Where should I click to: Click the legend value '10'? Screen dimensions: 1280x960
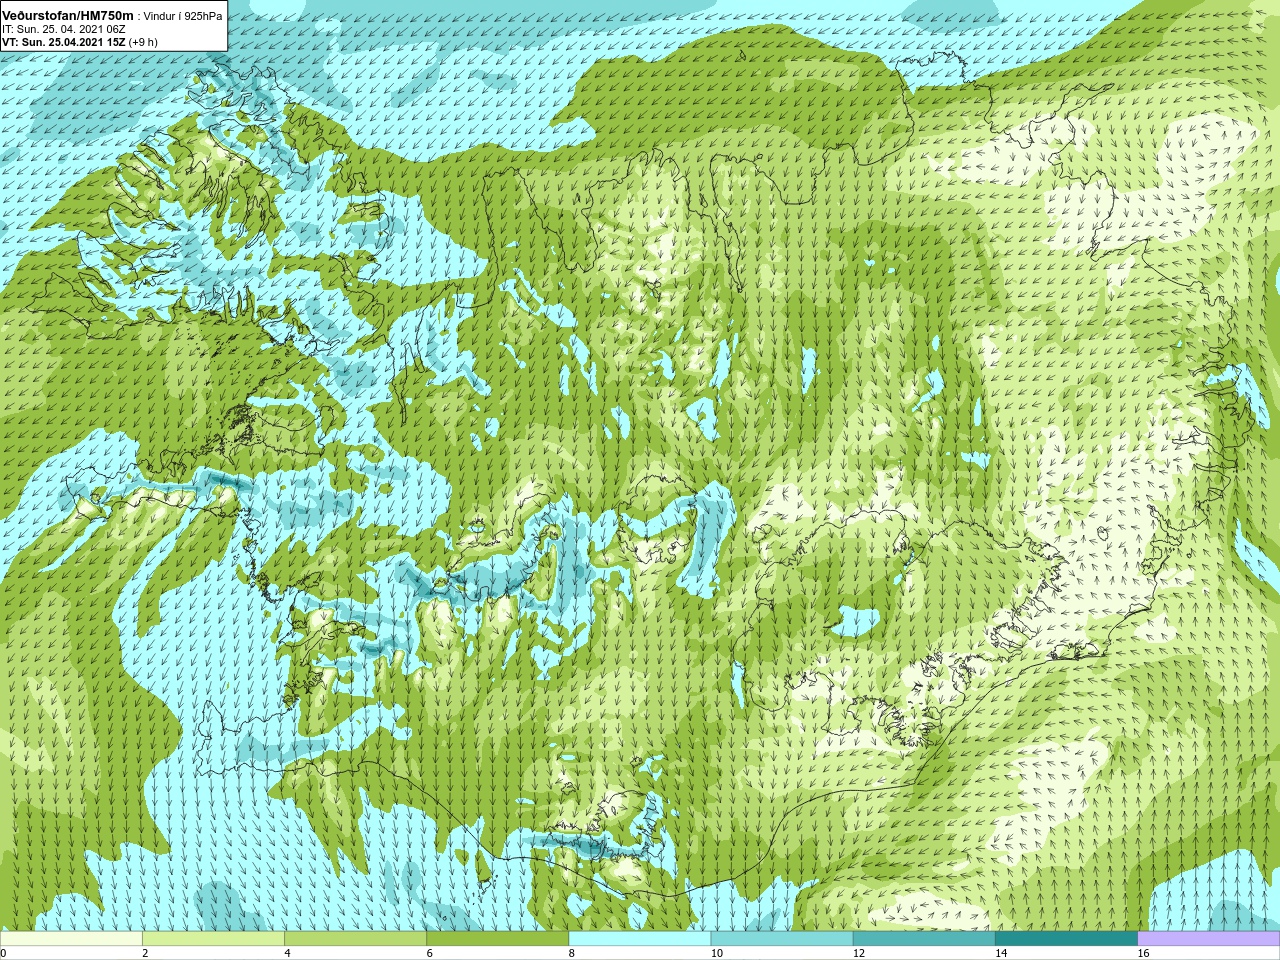point(717,953)
